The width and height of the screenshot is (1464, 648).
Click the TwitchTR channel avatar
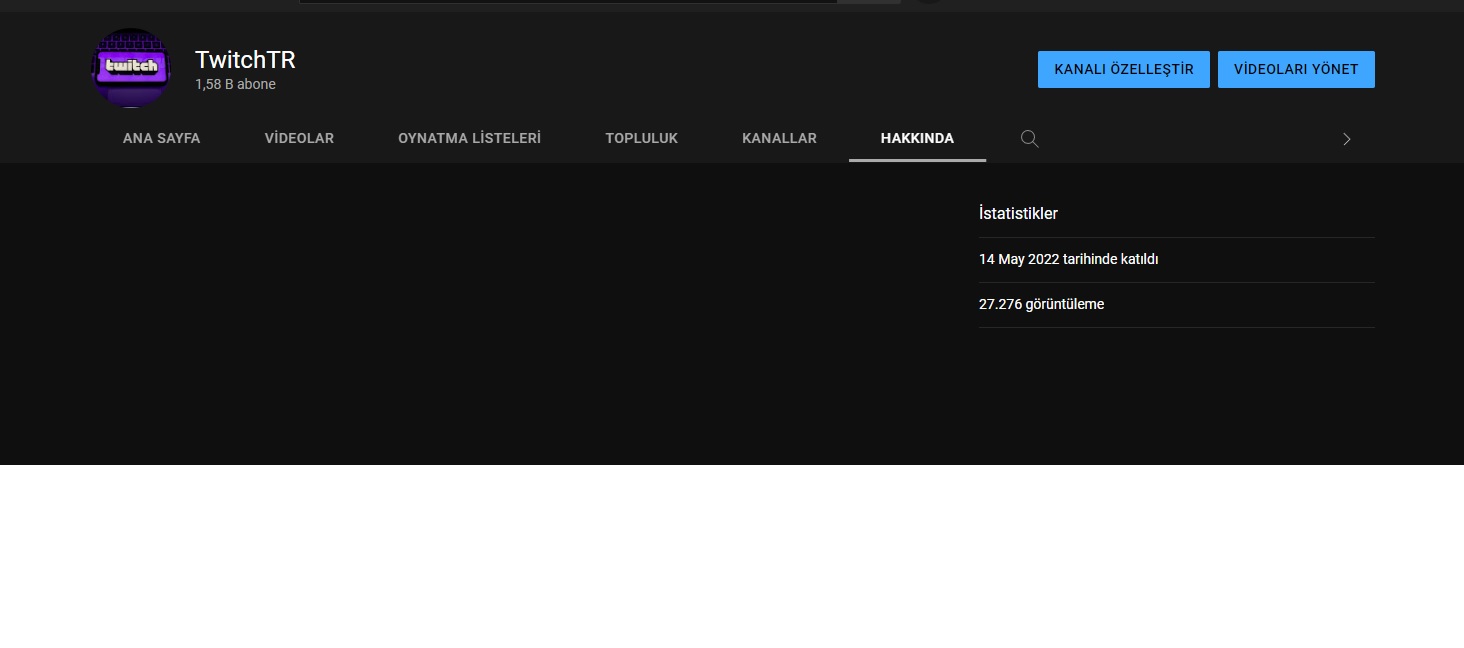131,68
